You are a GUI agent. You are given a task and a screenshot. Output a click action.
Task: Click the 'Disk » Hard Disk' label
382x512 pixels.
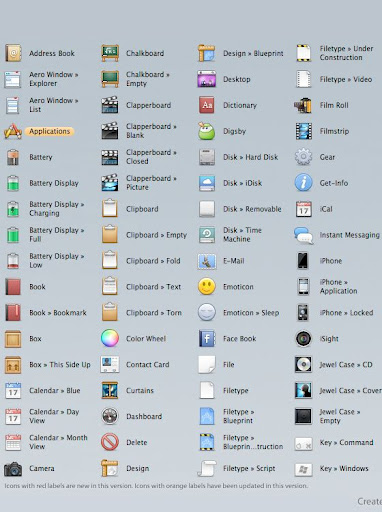pyautogui.click(x=250, y=157)
